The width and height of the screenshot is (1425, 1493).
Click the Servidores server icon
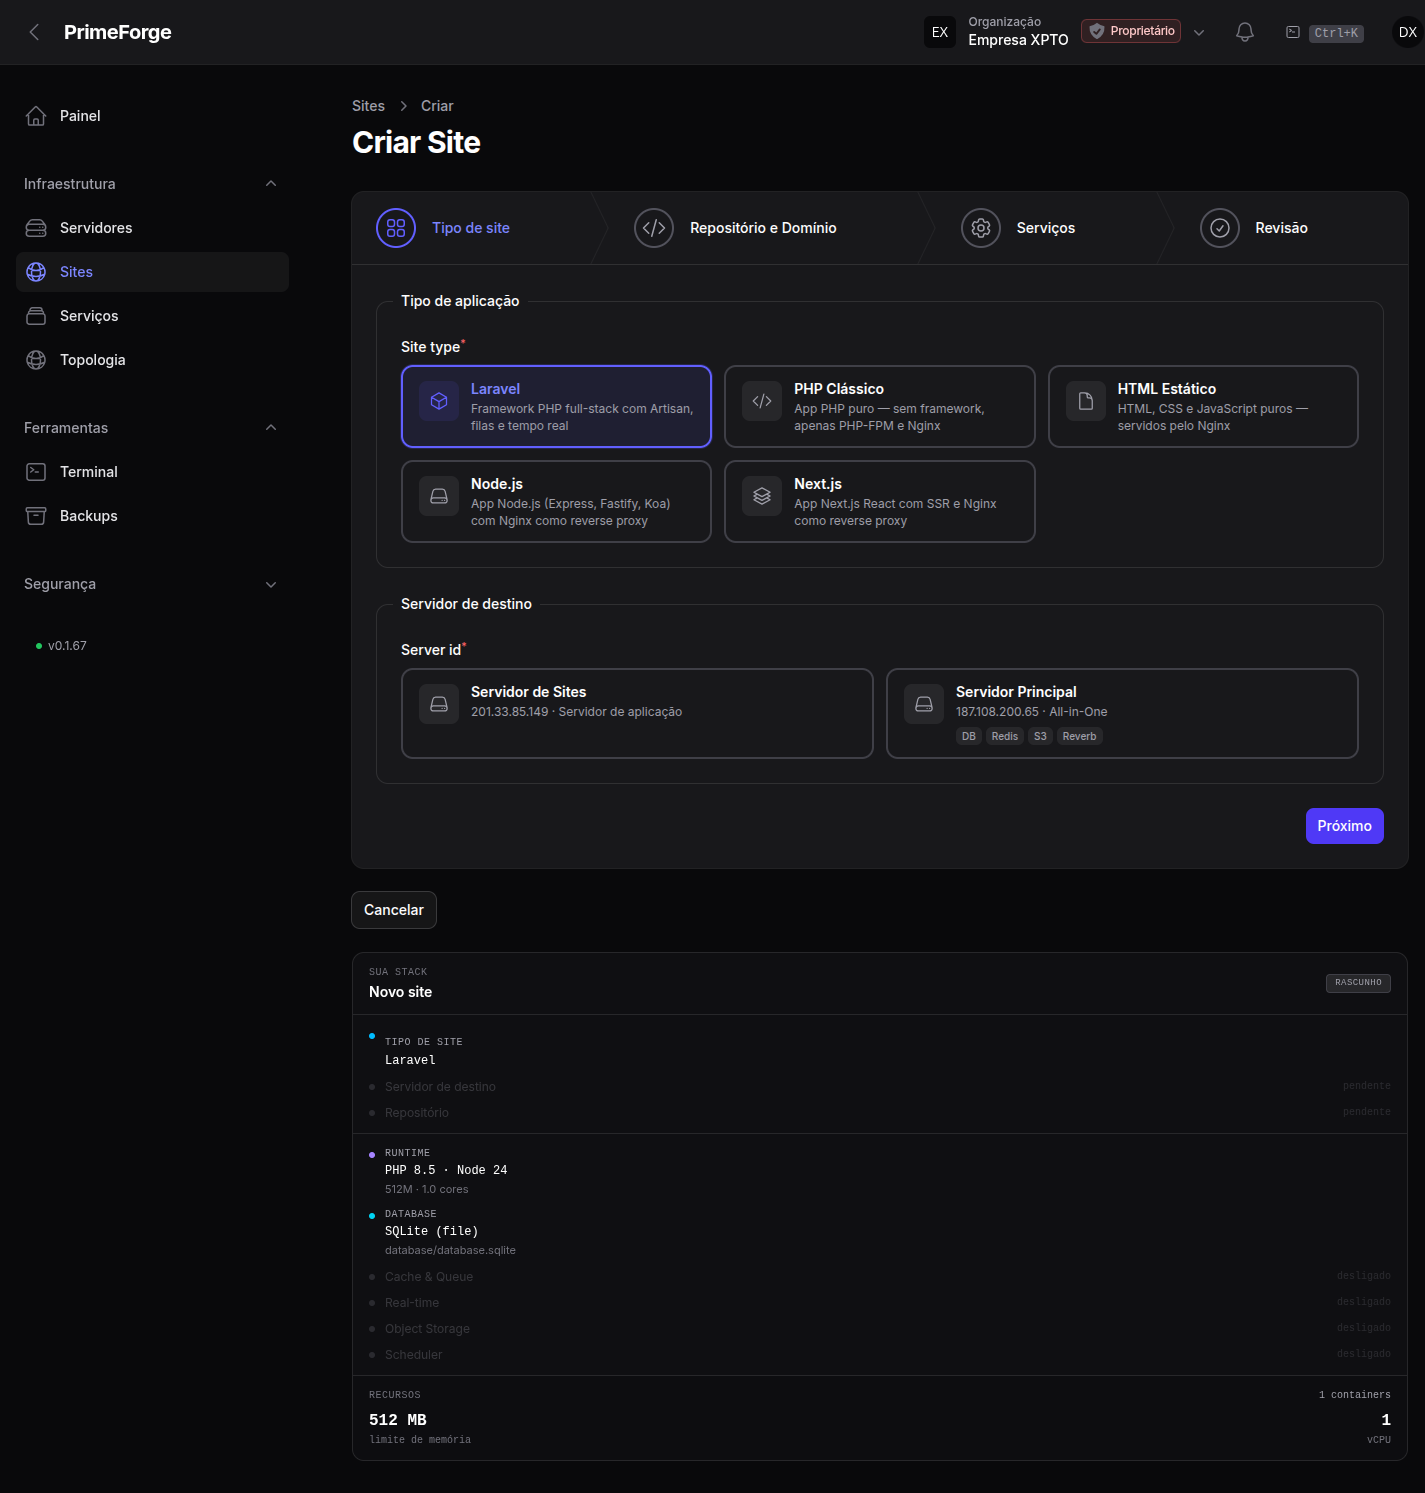tap(36, 228)
